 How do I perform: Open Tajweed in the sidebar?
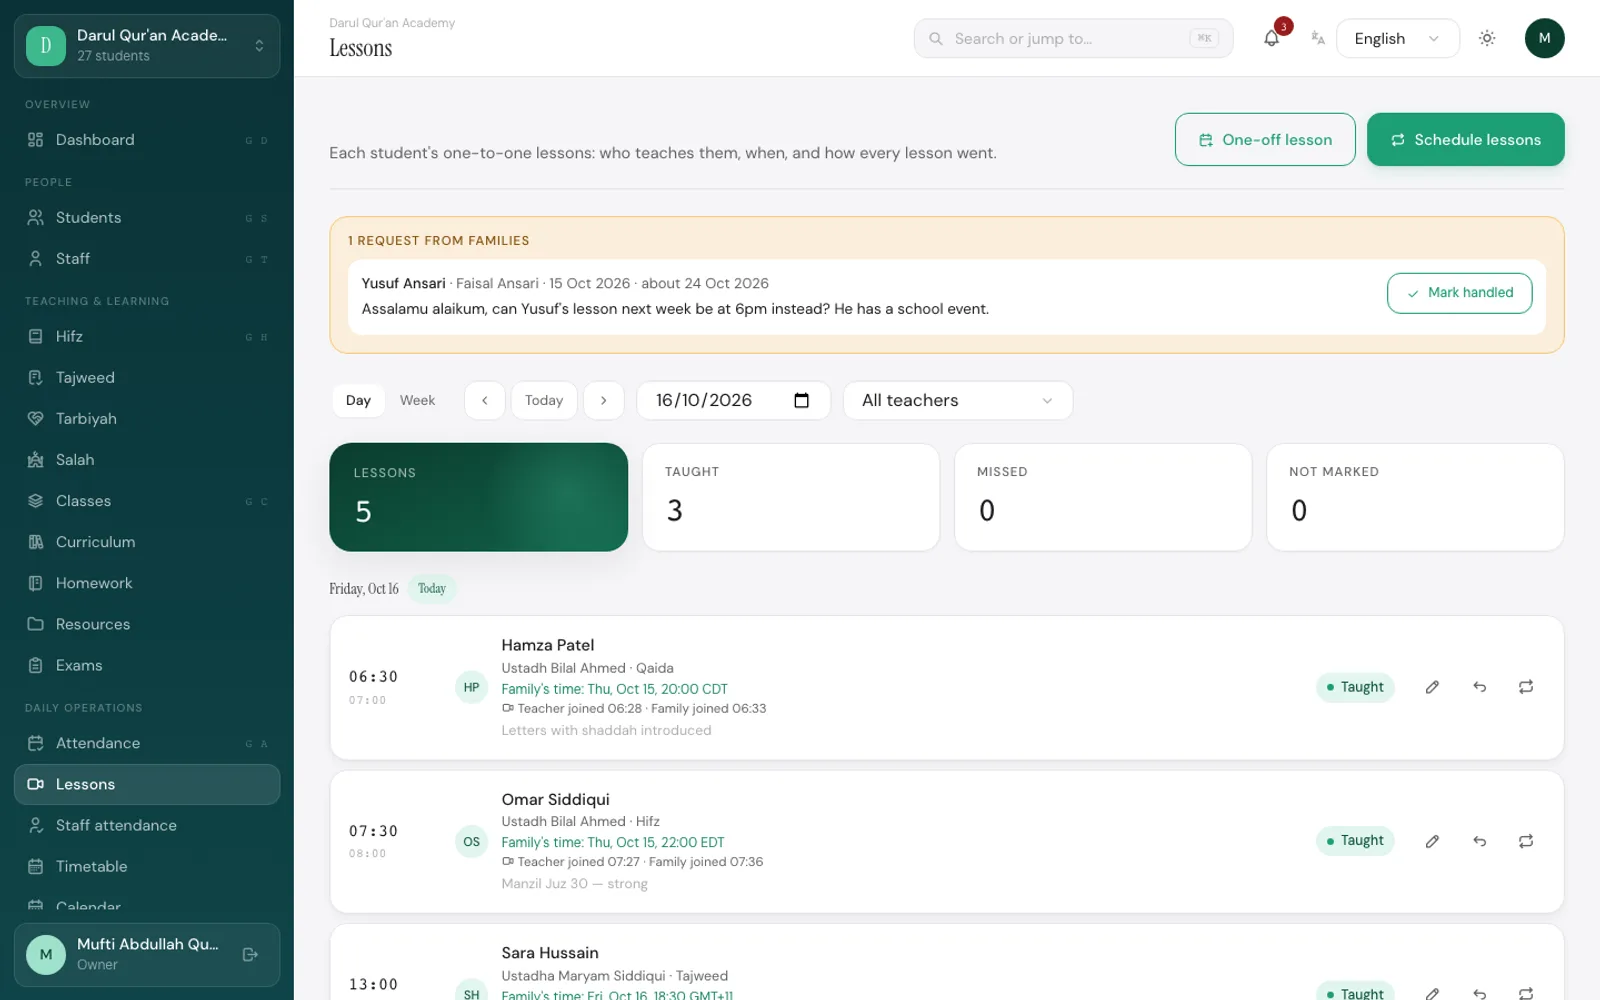[x=147, y=378]
